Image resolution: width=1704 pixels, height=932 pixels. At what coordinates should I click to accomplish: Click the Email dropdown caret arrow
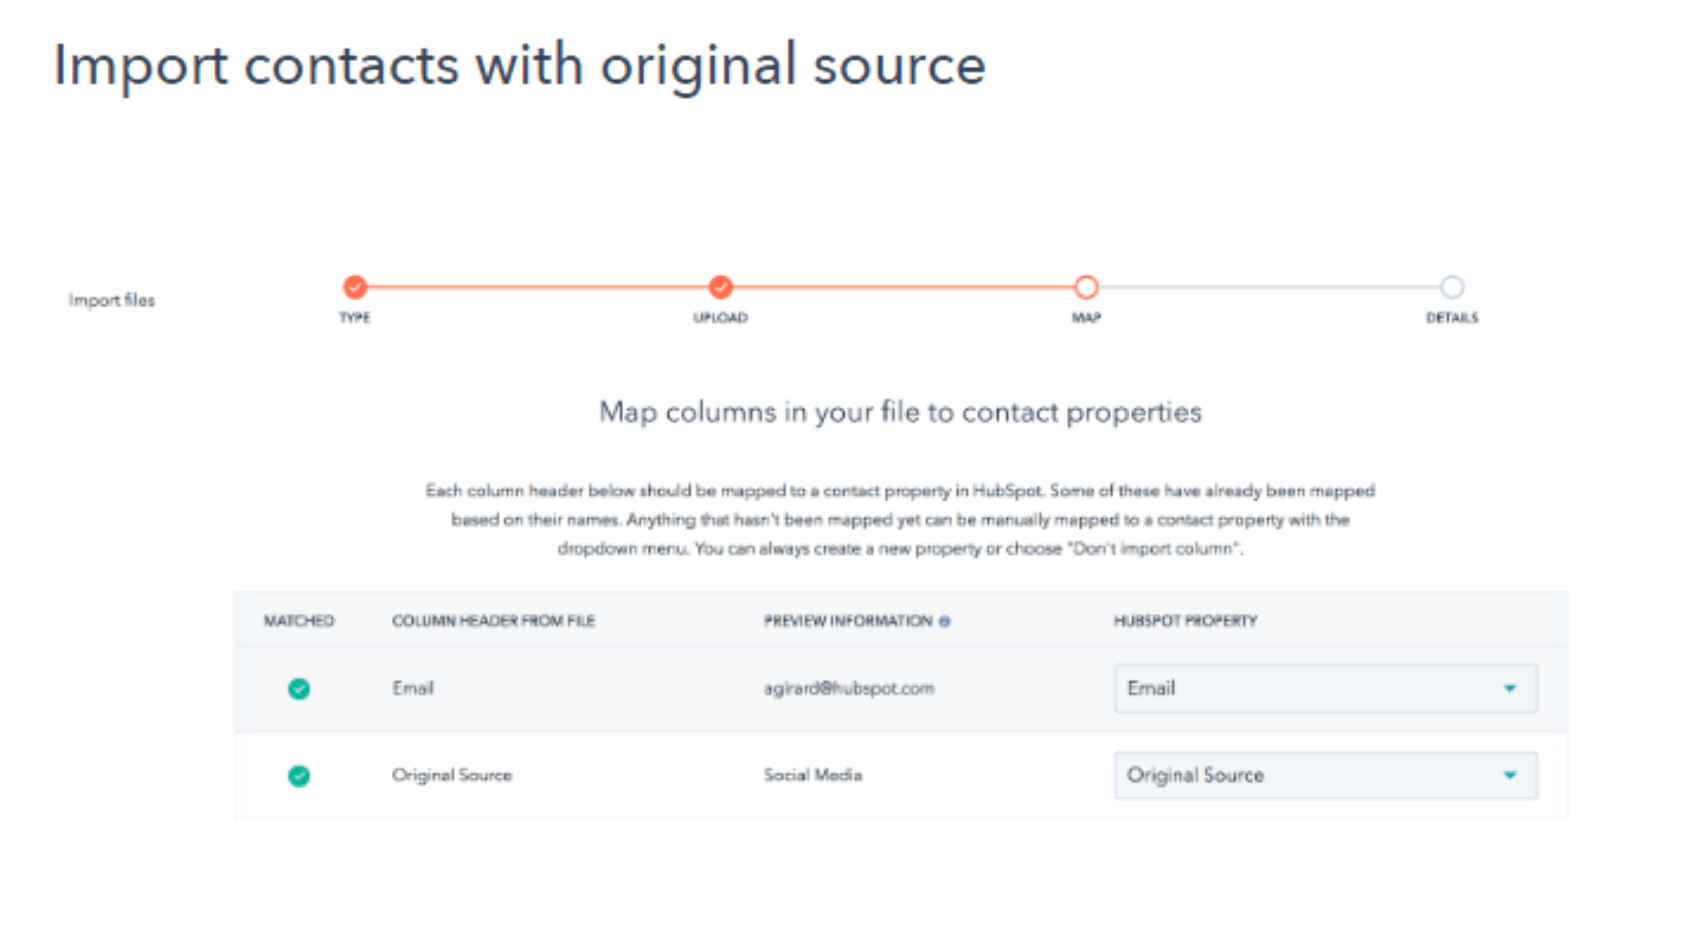pyautogui.click(x=1510, y=689)
